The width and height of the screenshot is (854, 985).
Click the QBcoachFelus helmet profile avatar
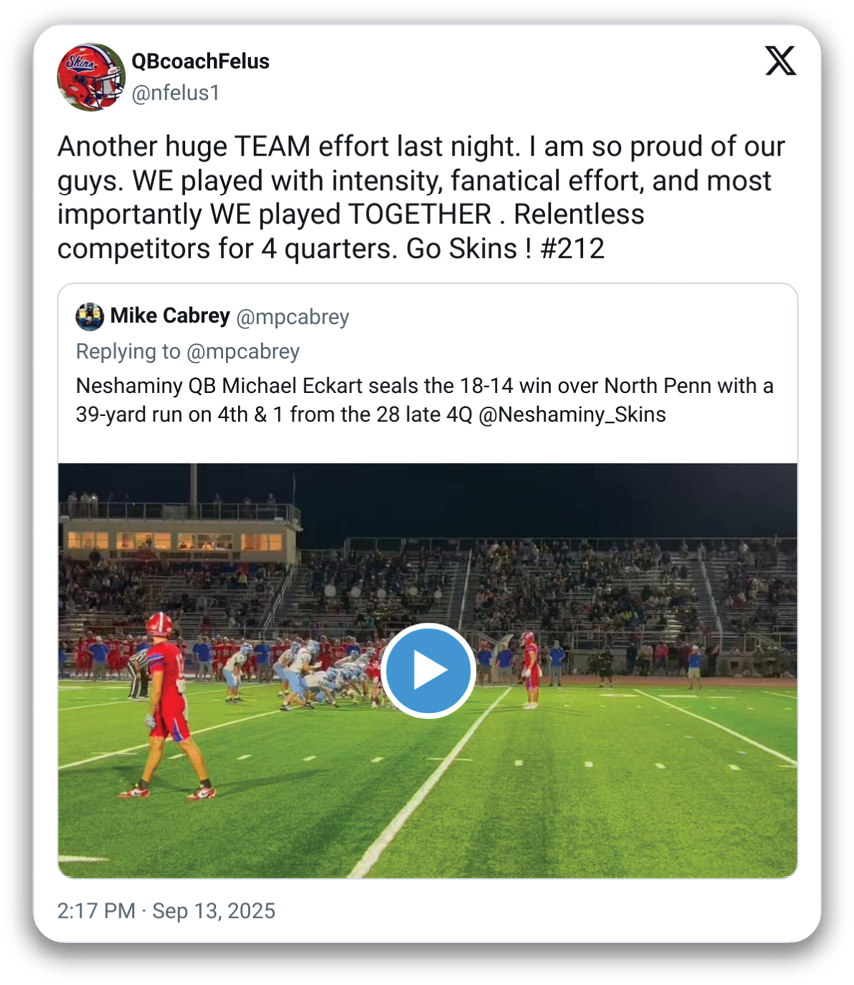pyautogui.click(x=90, y=77)
